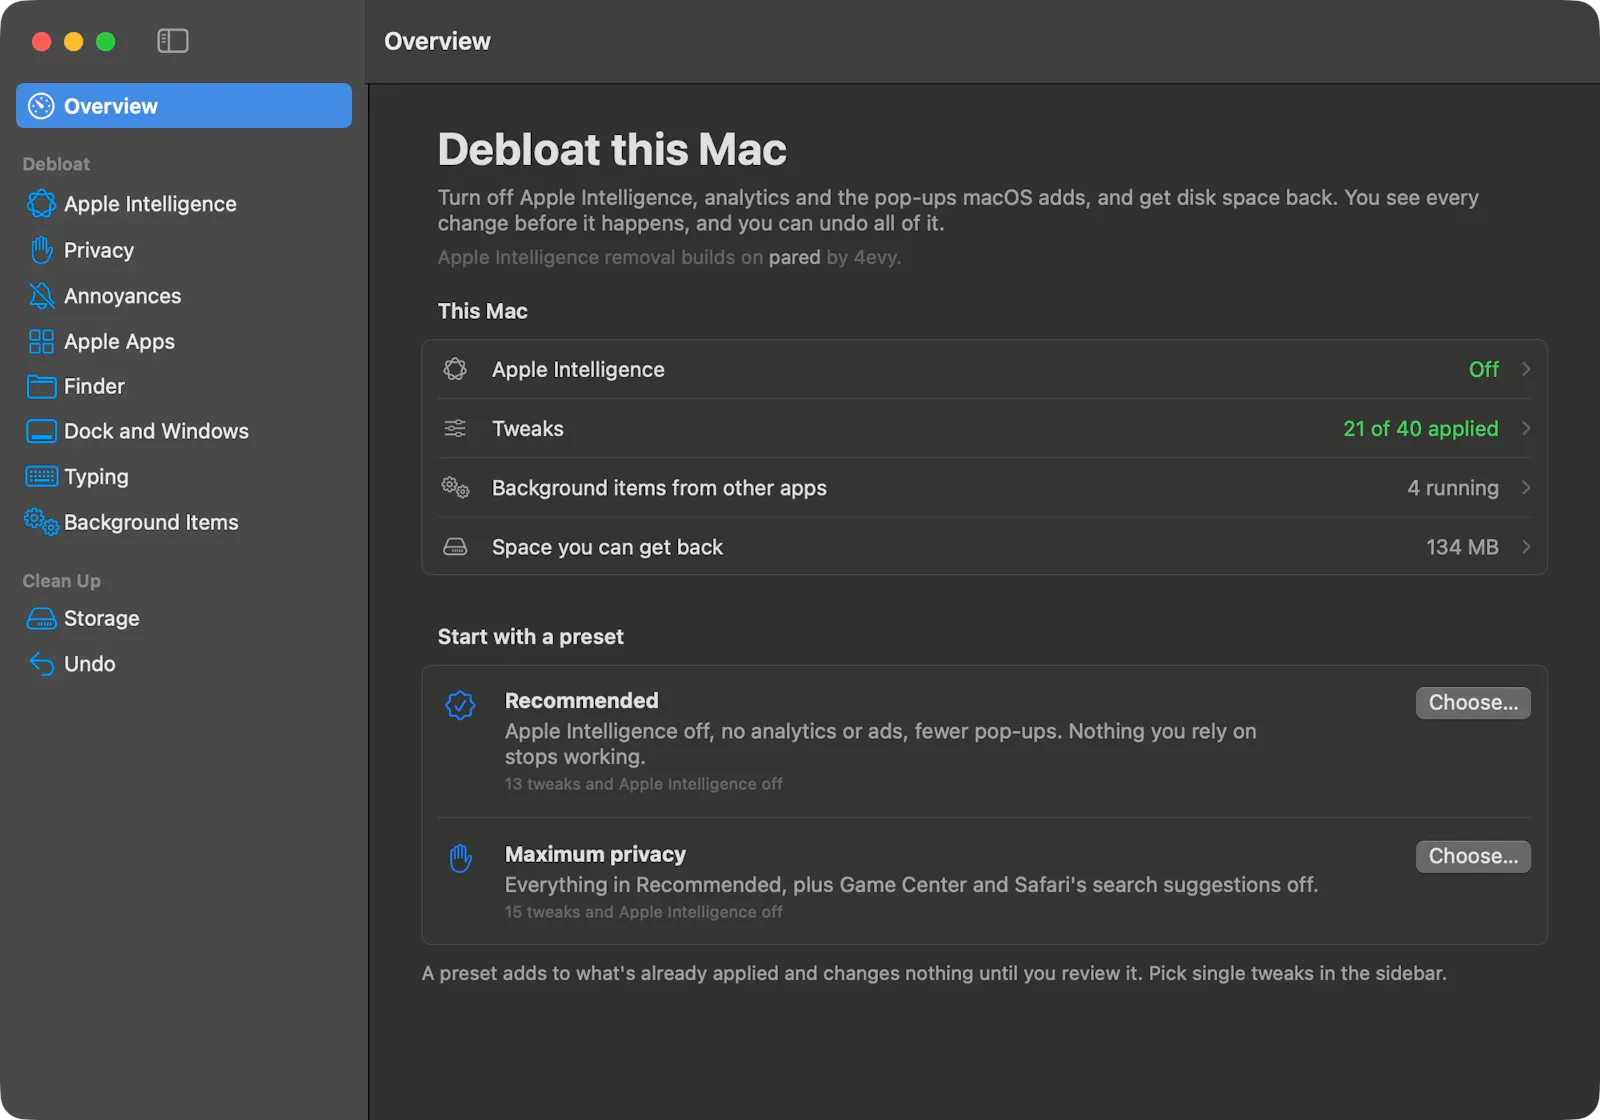Screen dimensions: 1600x1120
Task: Open the Tweaks row chevron
Action: pyautogui.click(x=1526, y=428)
